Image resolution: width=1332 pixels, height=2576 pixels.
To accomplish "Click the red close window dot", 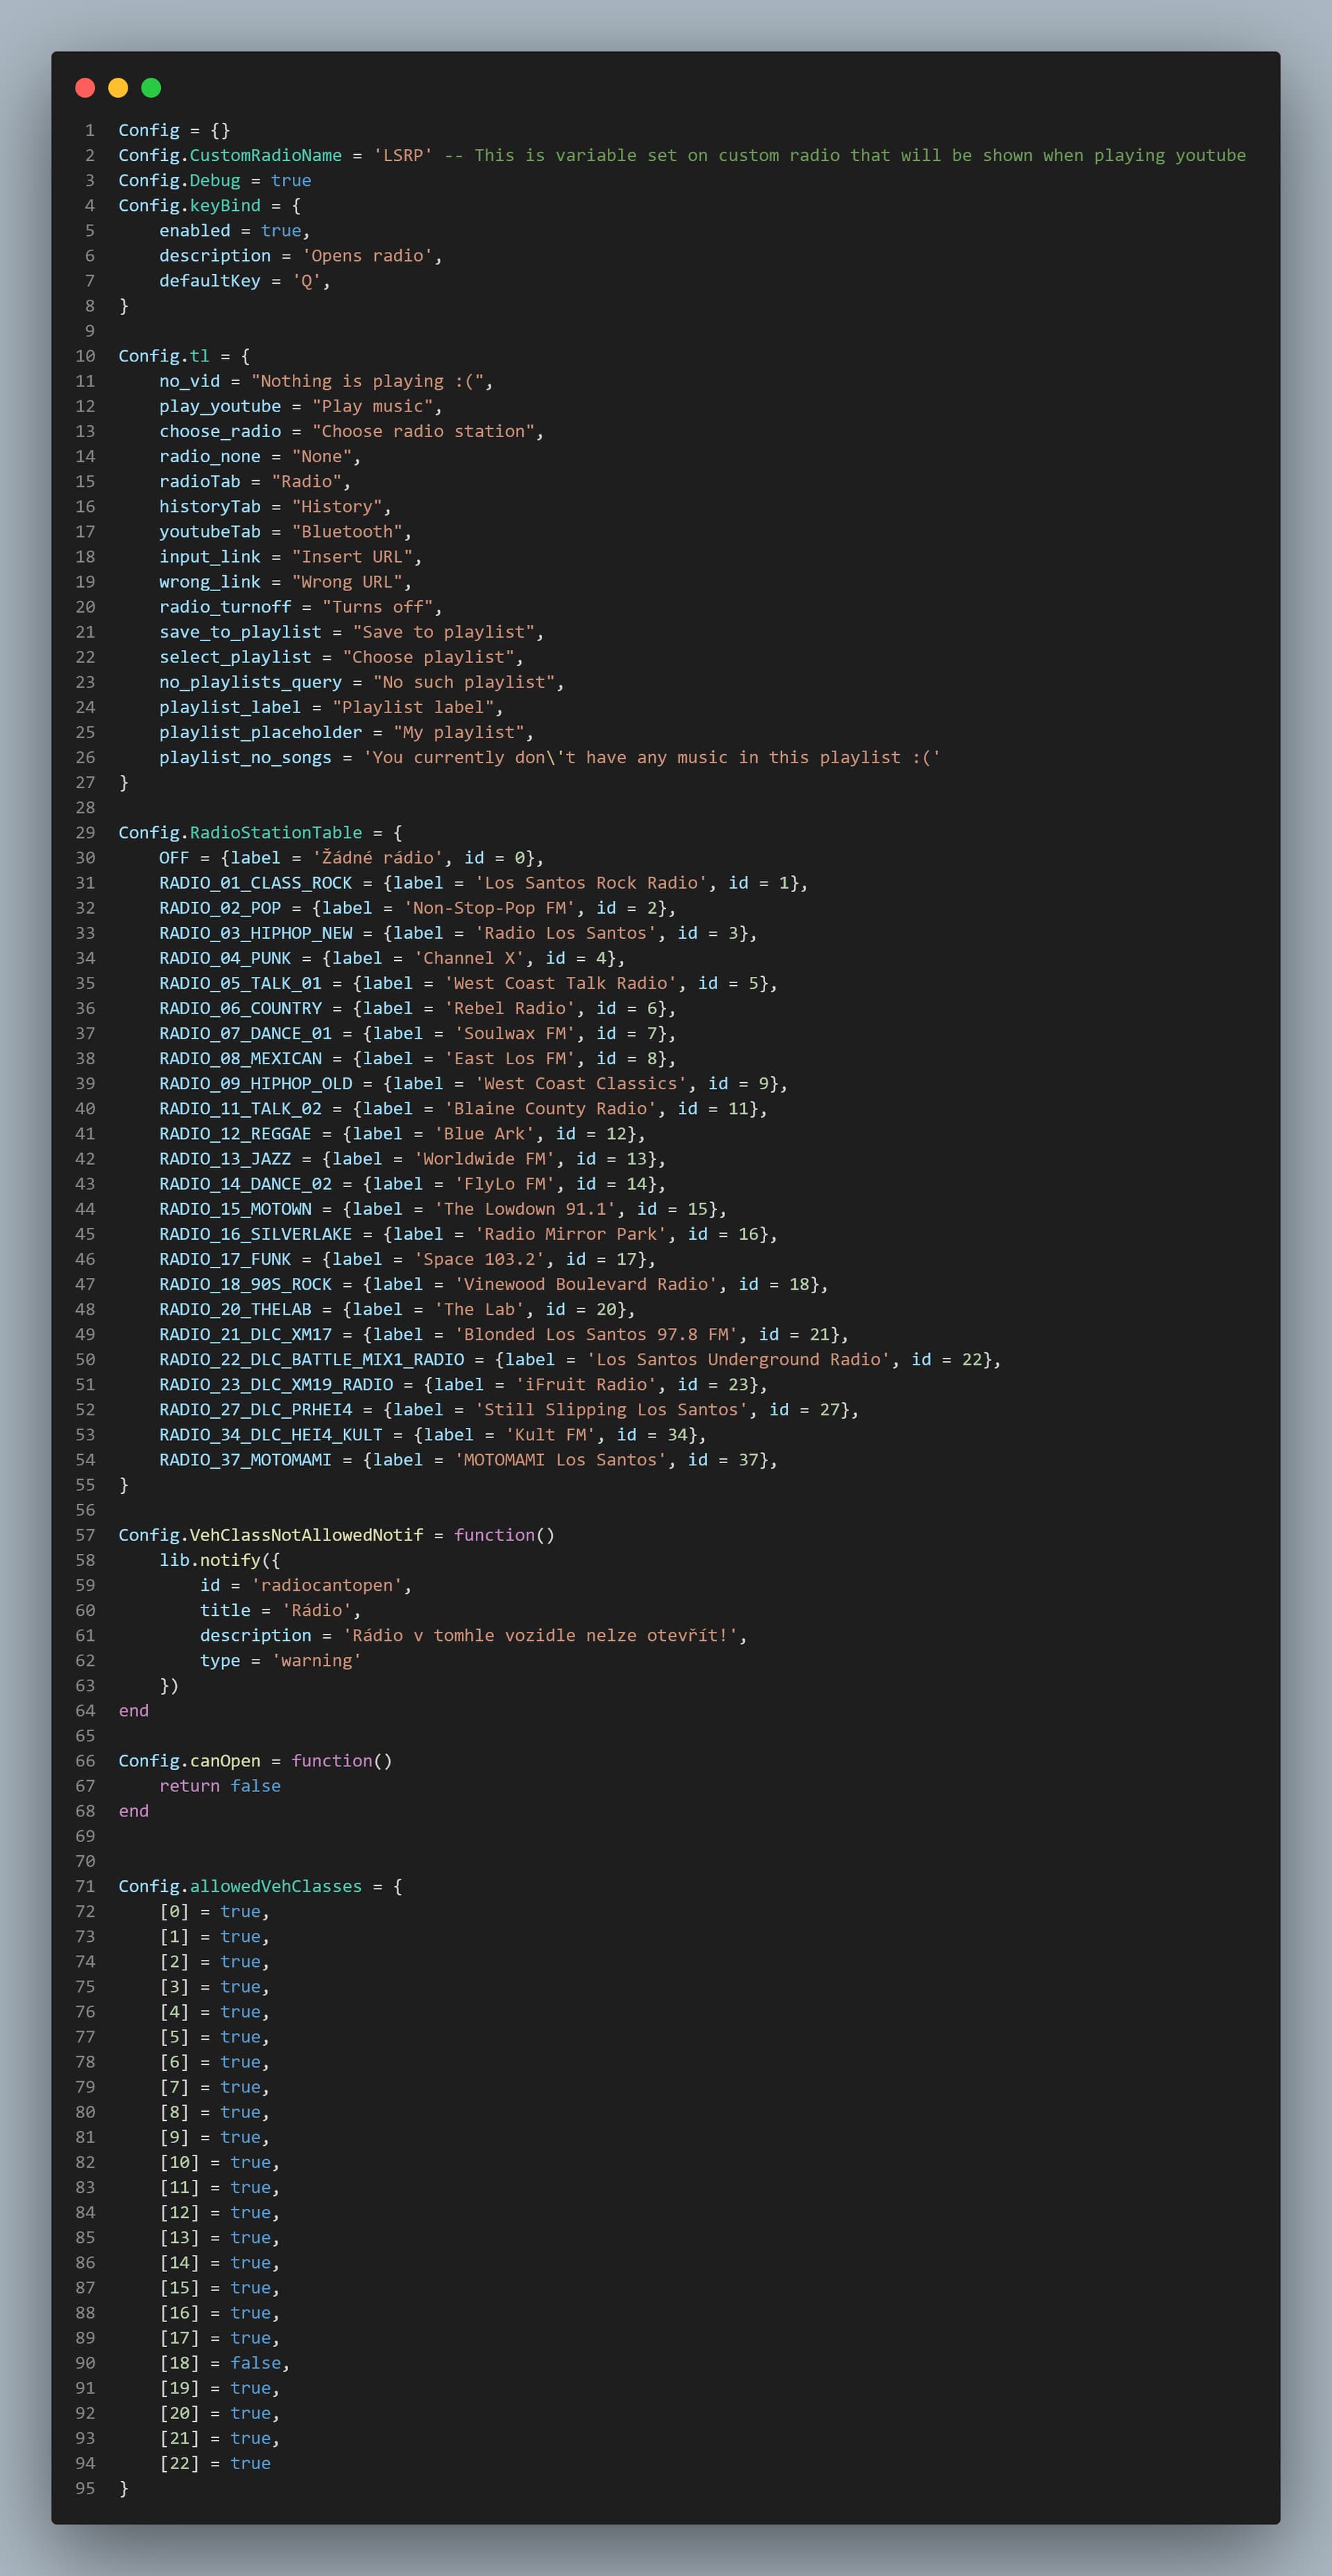I will (x=85, y=88).
